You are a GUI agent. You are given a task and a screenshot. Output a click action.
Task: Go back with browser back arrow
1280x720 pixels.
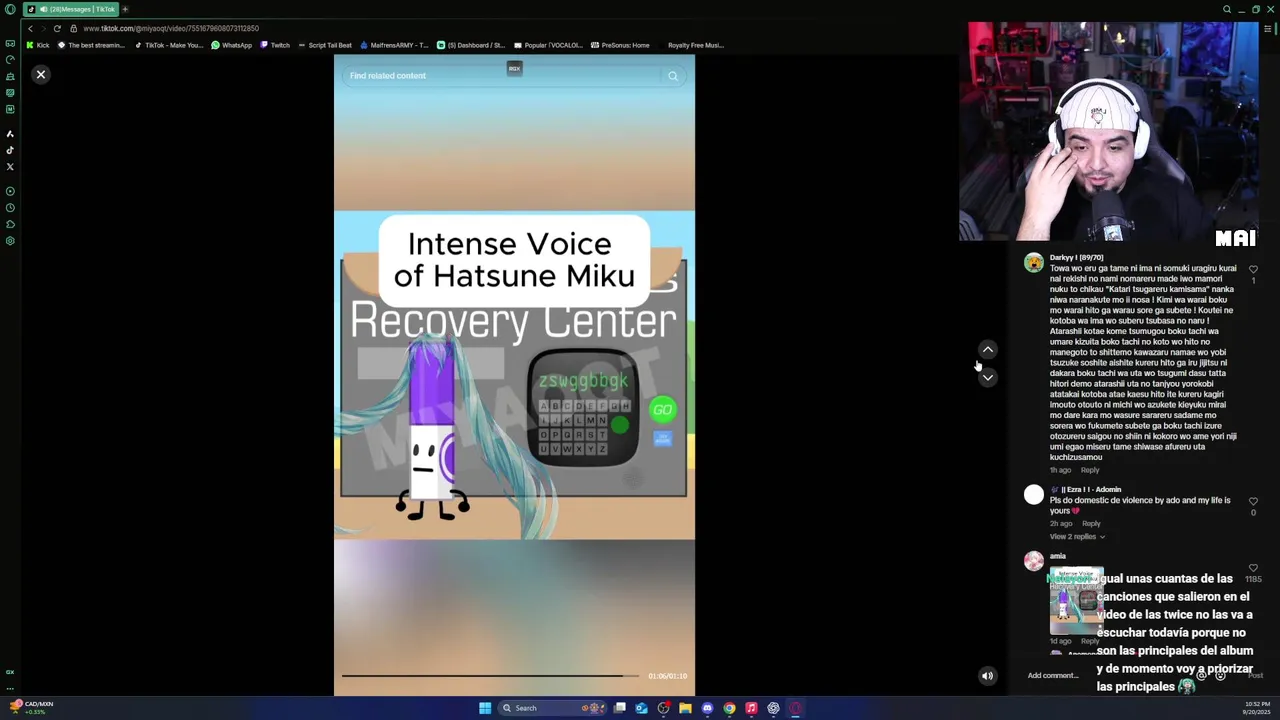tap(30, 28)
